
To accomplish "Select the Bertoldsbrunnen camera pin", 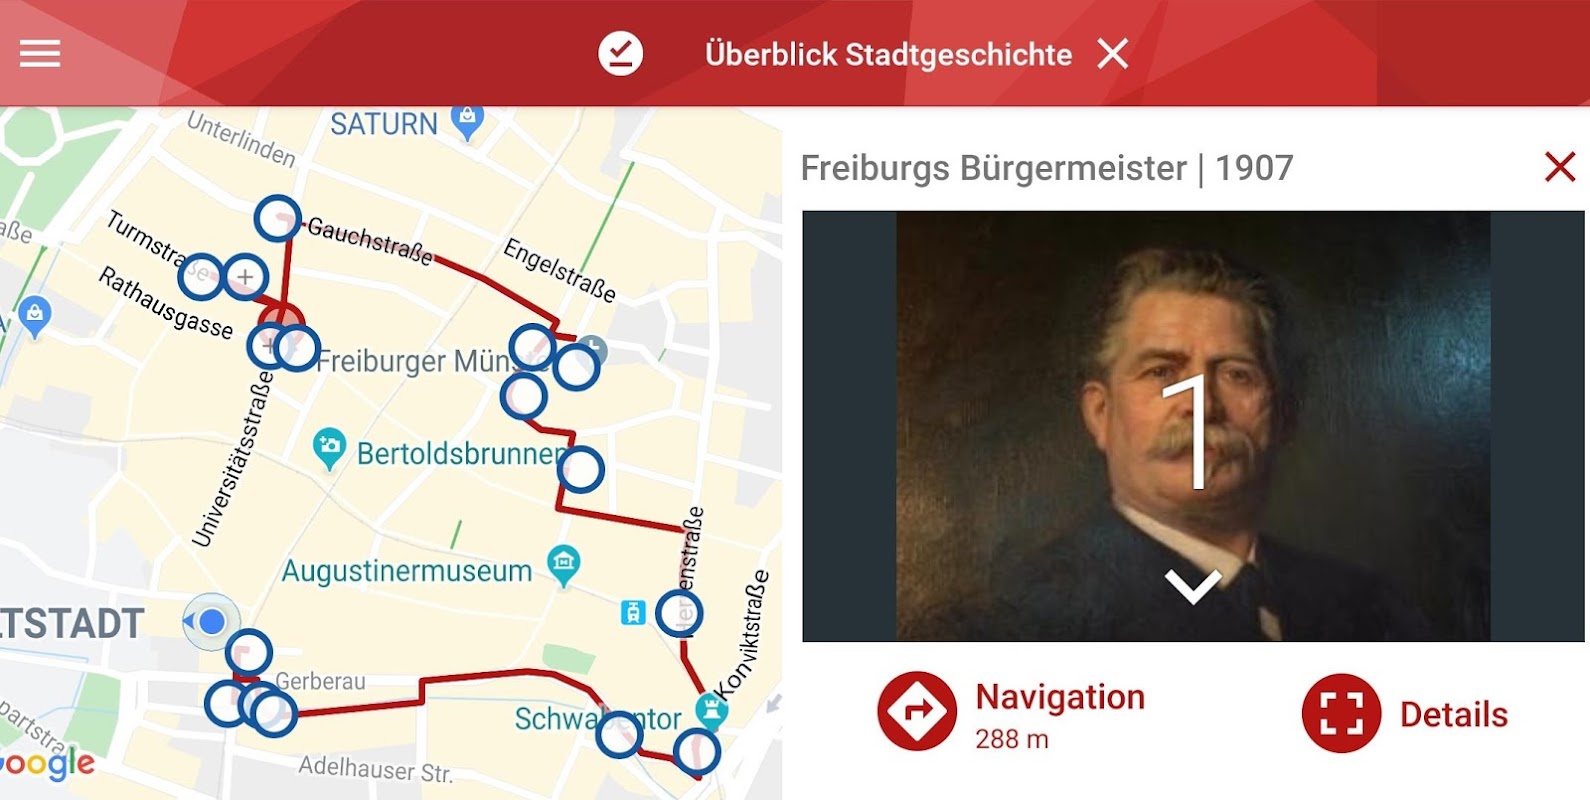I will pyautogui.click(x=329, y=450).
